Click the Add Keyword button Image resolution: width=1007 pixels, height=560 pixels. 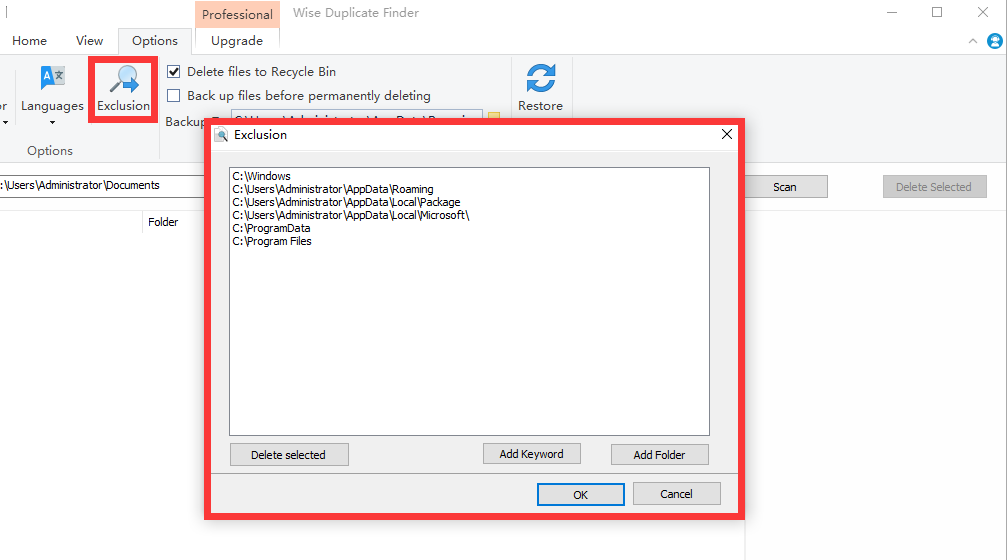click(532, 454)
